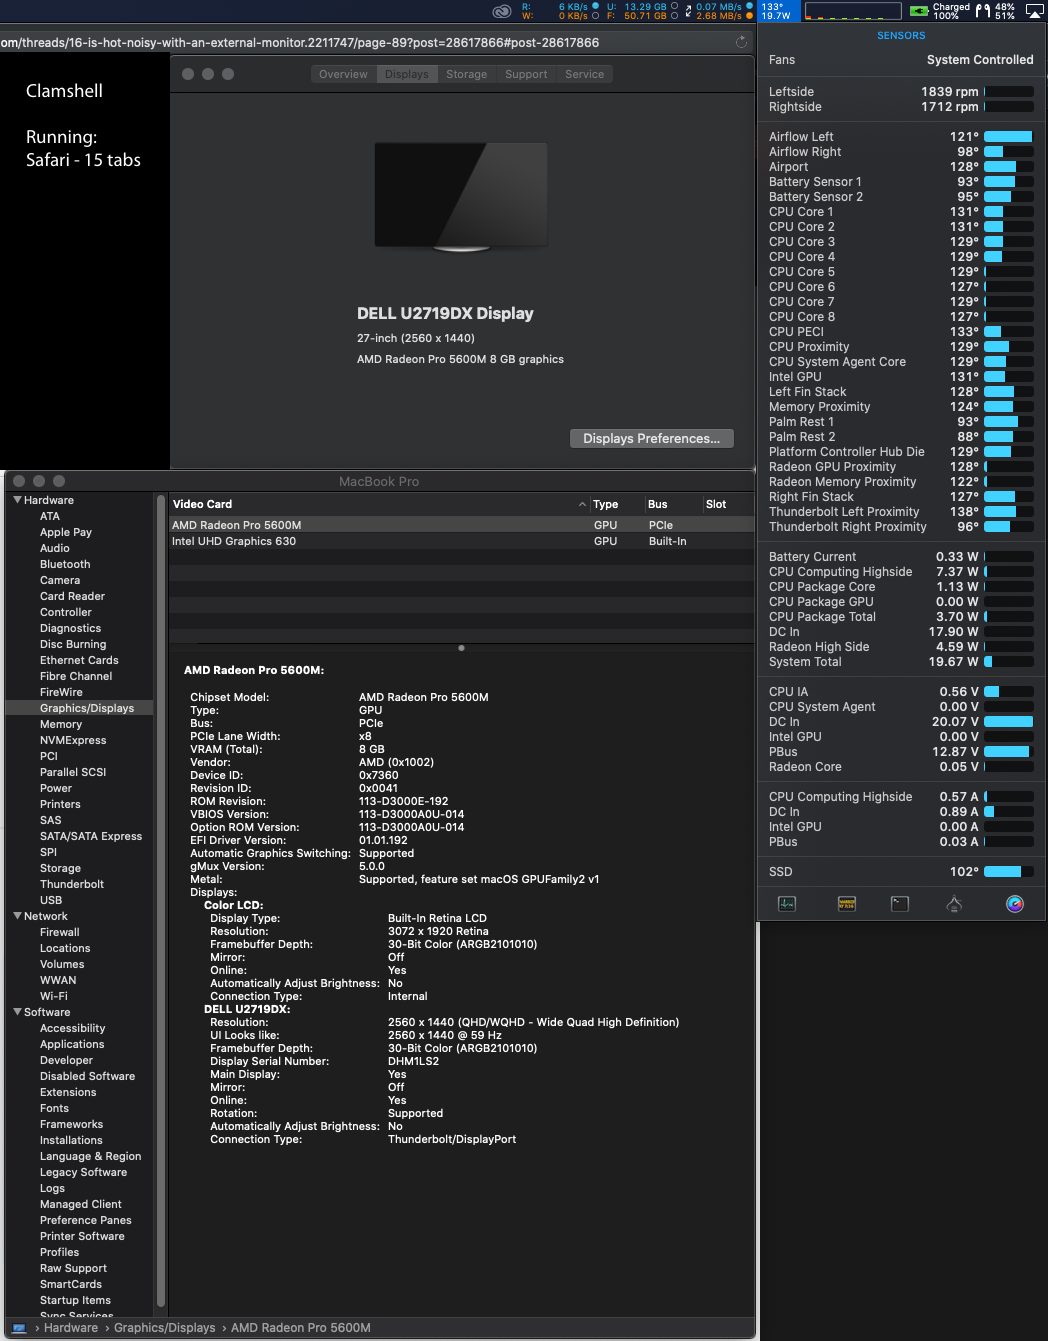Sort by the Type column header
The height and width of the screenshot is (1341, 1048).
click(x=605, y=504)
